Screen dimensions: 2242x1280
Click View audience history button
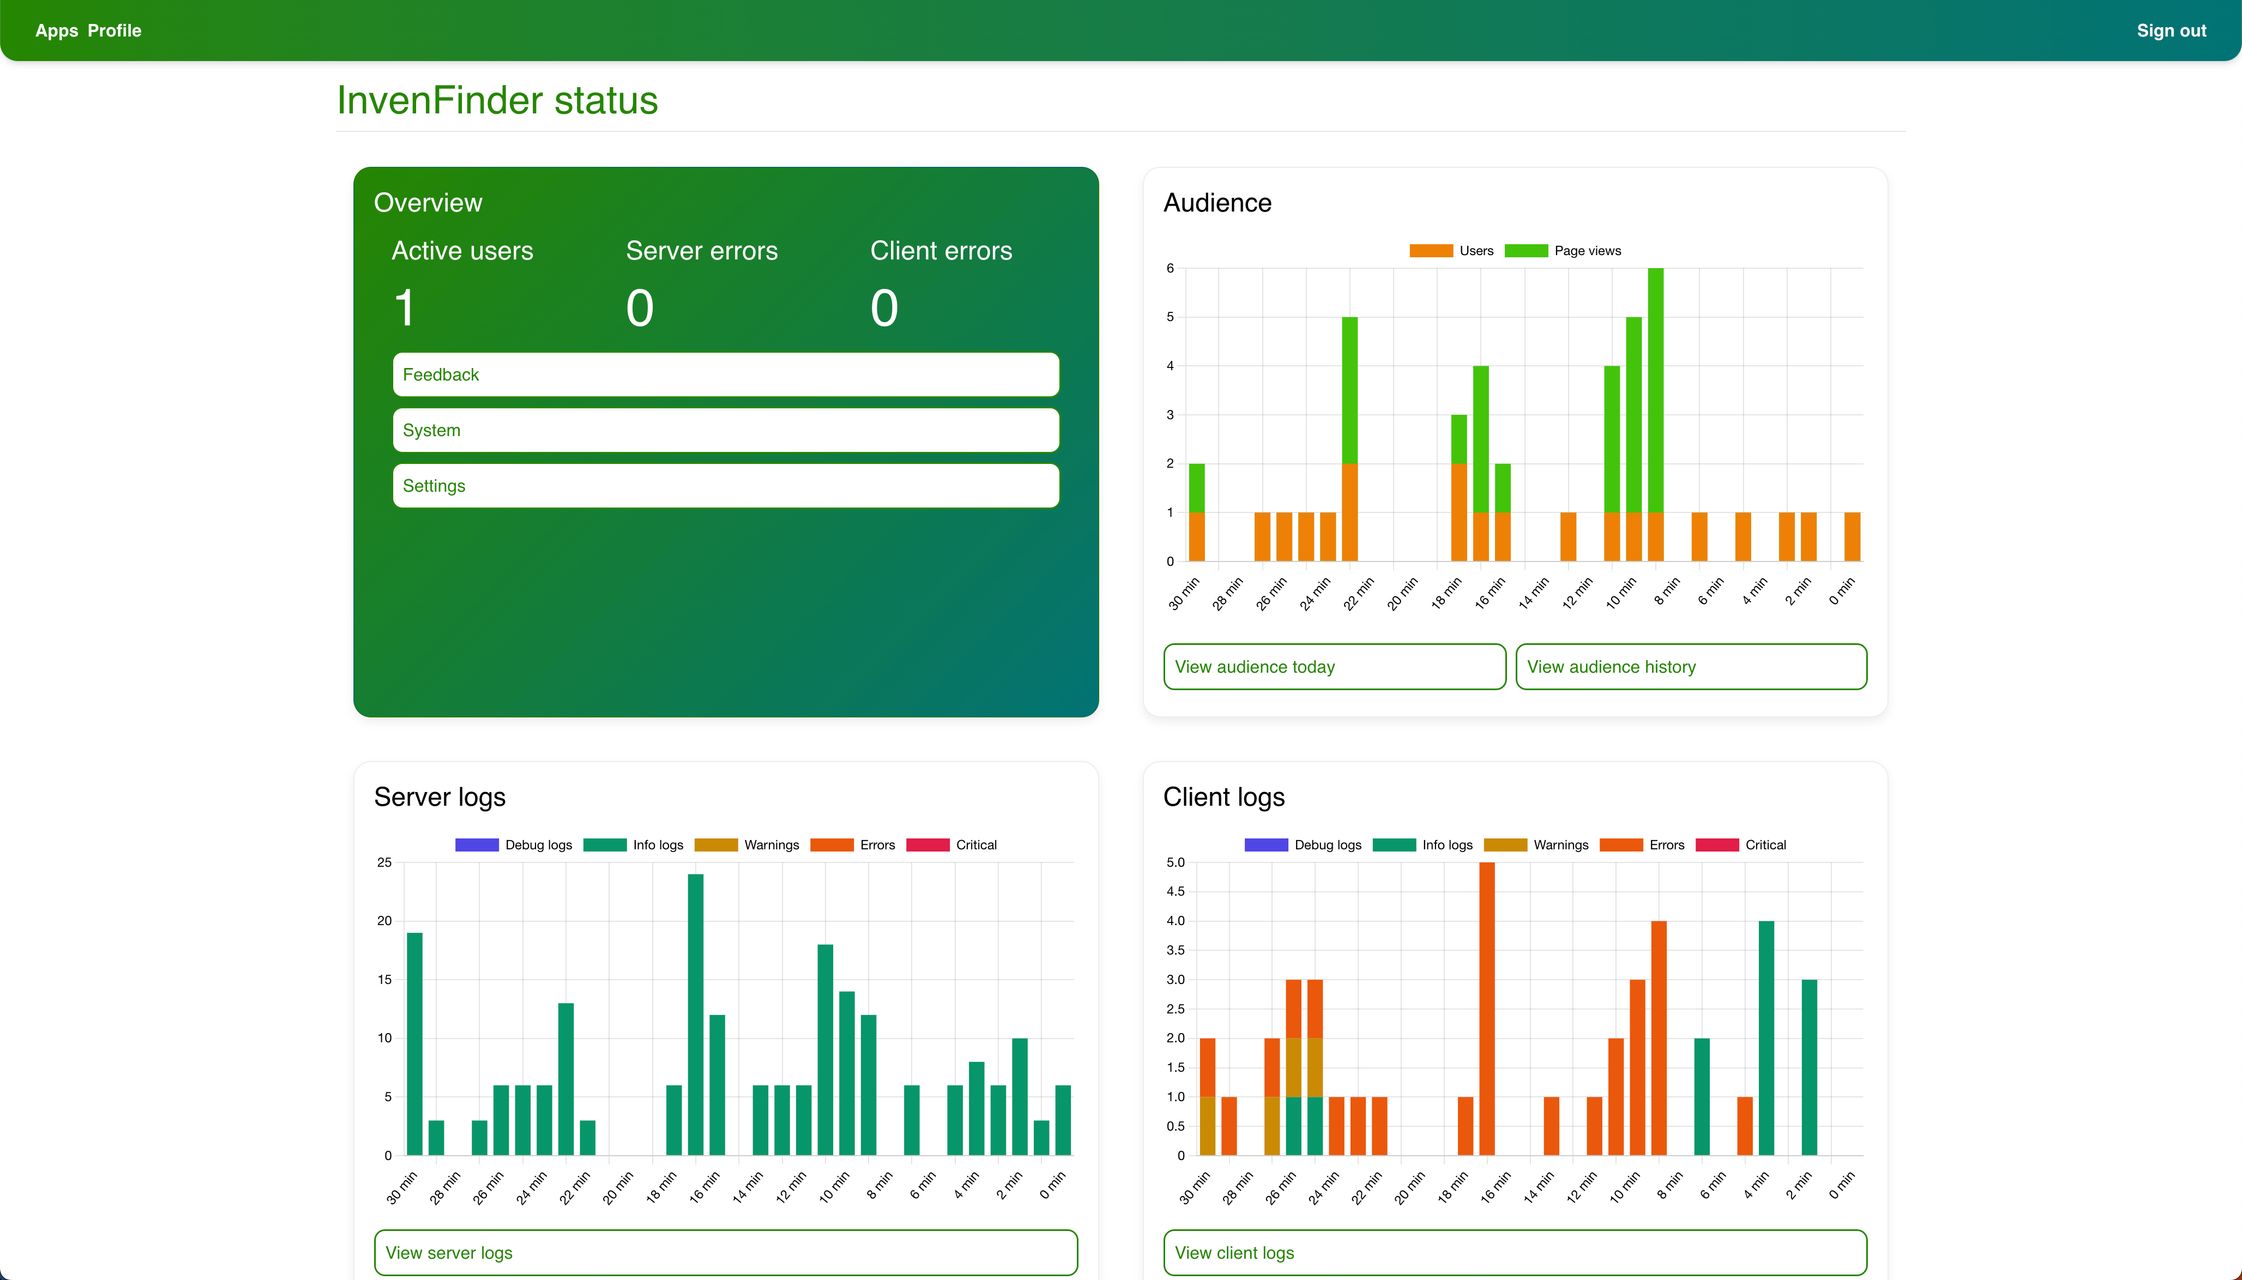1690,667
